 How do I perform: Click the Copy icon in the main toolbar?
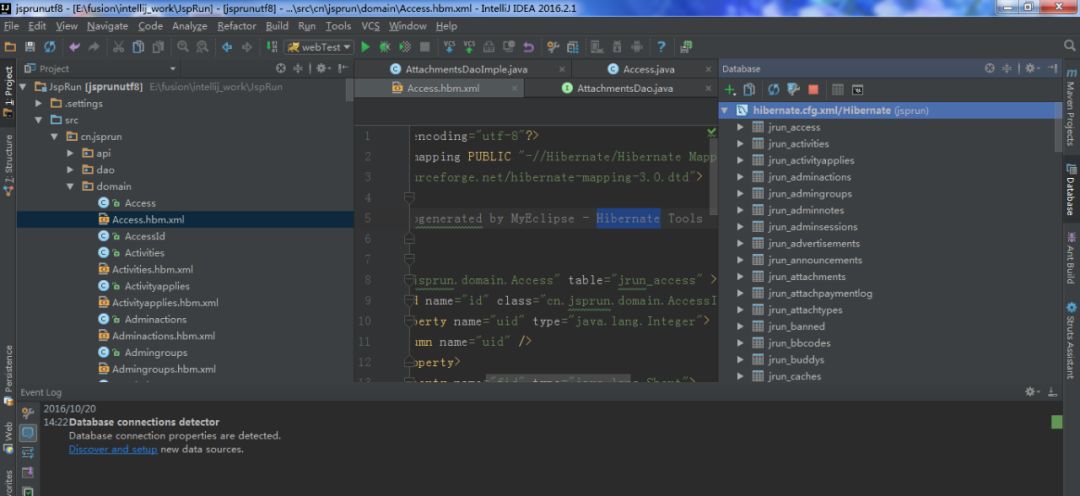pos(138,47)
